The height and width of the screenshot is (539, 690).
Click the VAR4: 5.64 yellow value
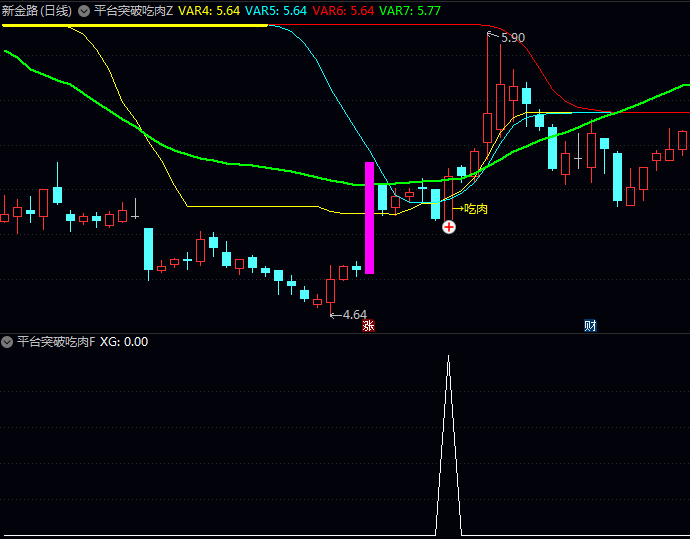tap(209, 11)
